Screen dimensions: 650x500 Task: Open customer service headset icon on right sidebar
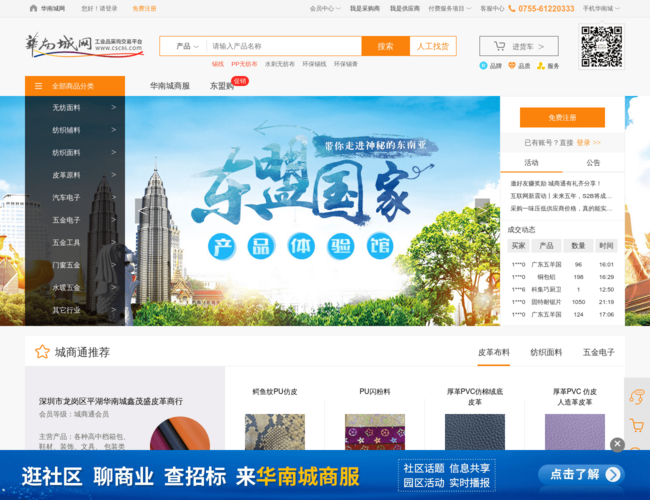point(637,396)
